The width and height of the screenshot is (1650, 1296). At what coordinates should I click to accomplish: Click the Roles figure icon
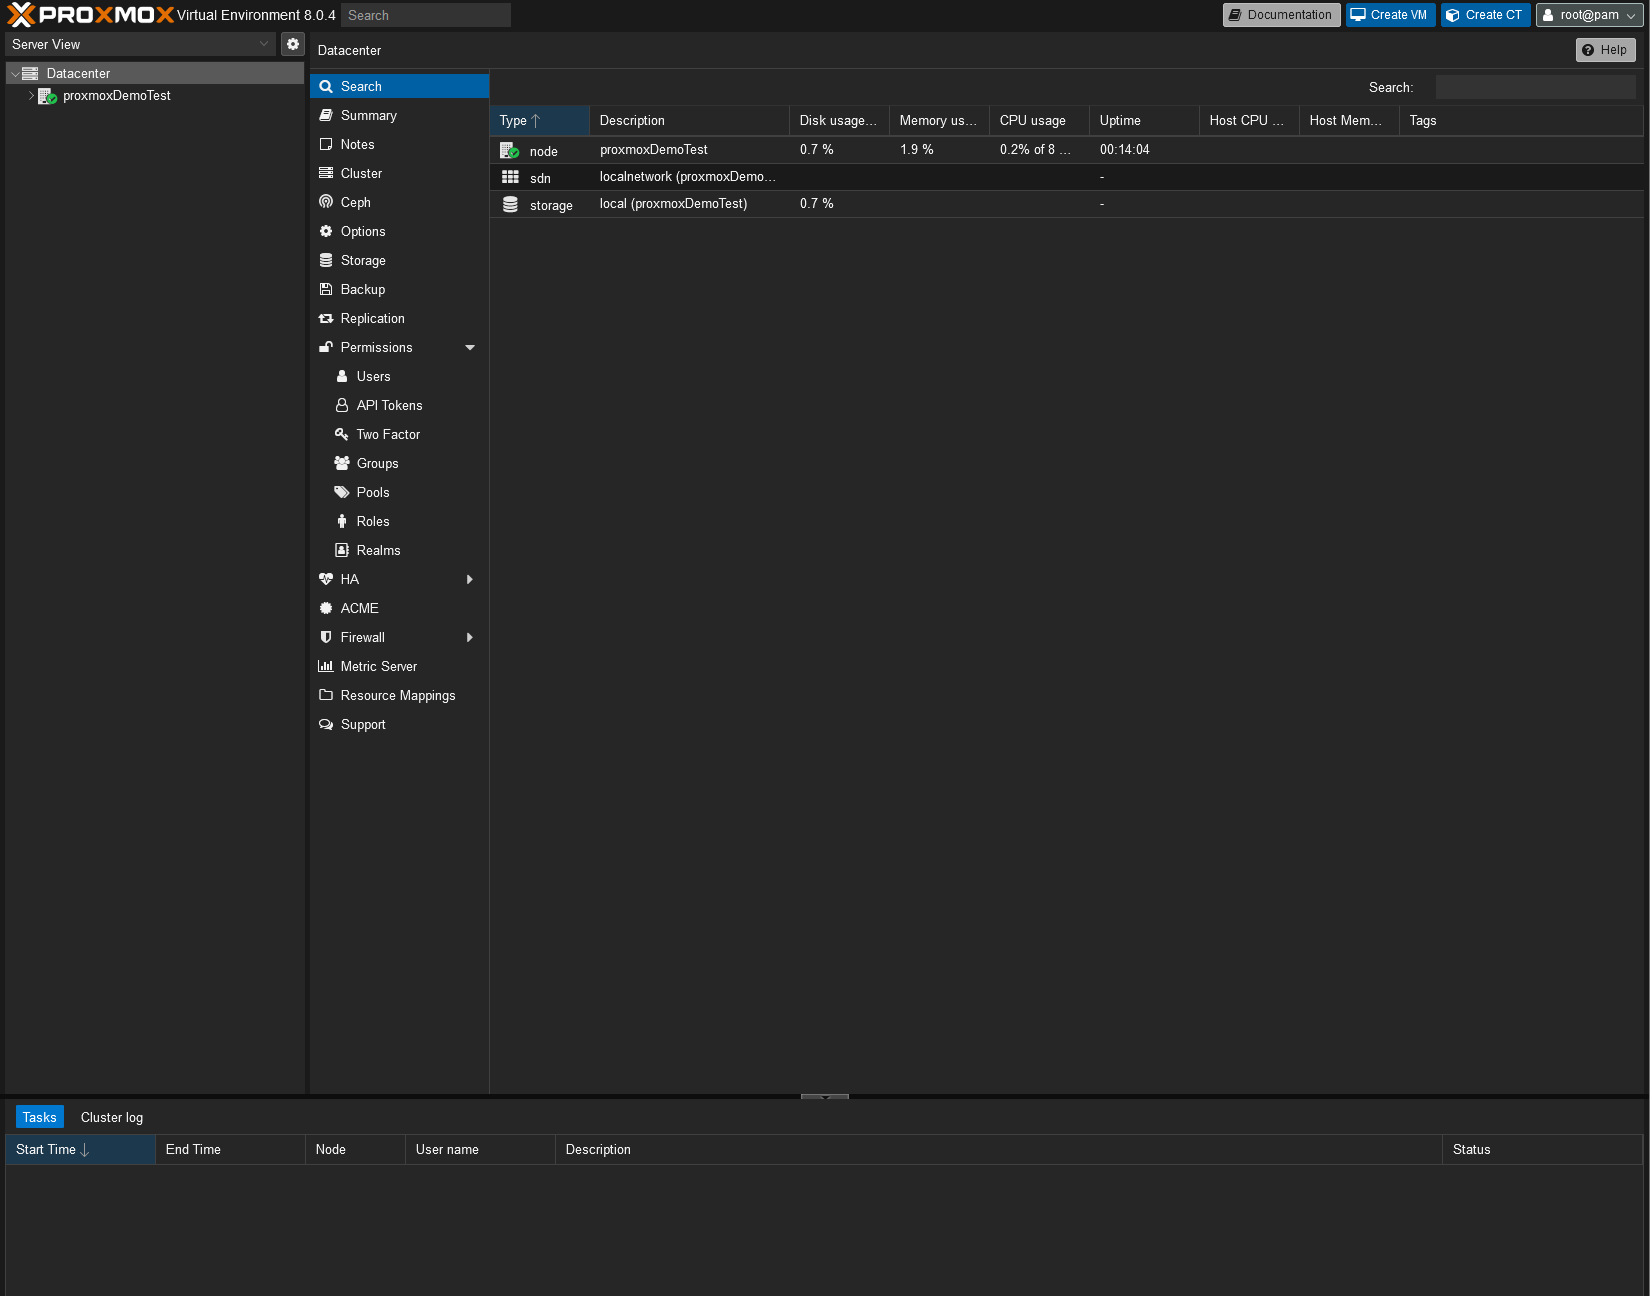point(342,521)
